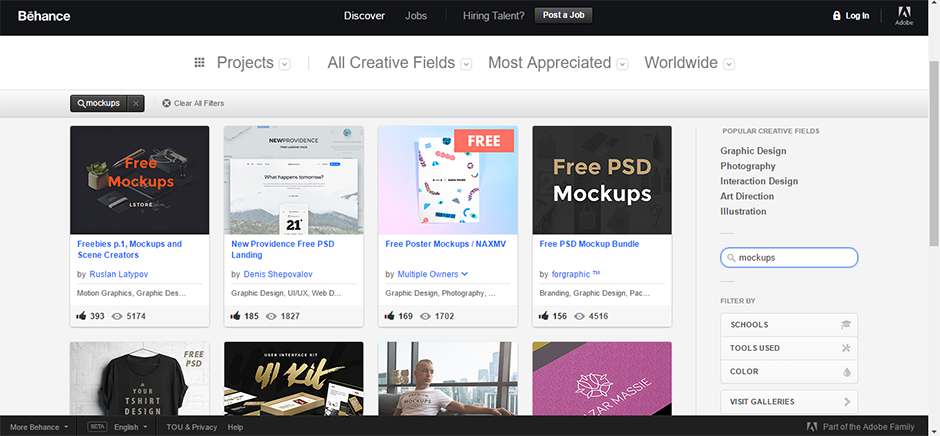
Task: Remove the mockups search tag with X
Action: [136, 104]
